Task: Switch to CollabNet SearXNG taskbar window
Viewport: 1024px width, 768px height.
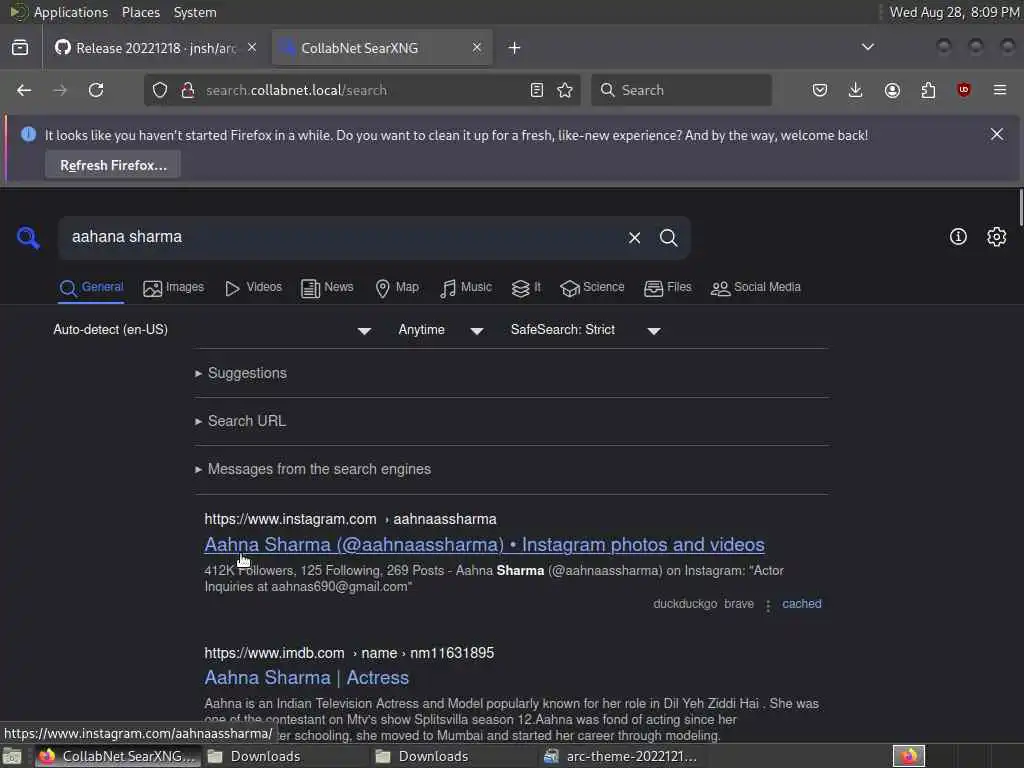Action: tap(116, 757)
